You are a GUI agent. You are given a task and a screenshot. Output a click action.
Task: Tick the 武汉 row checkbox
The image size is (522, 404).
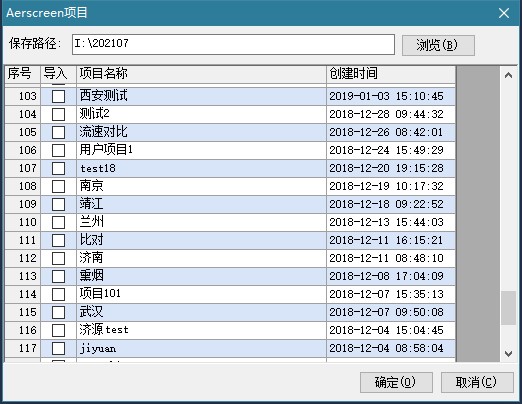(x=58, y=313)
